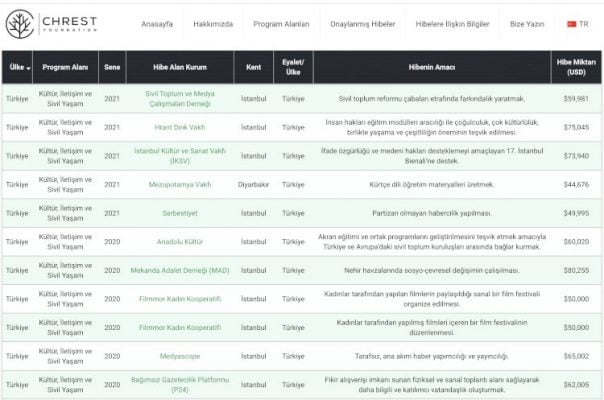Open the Serbestiyet grantee link
This screenshot has height=400, width=604.
(181, 213)
